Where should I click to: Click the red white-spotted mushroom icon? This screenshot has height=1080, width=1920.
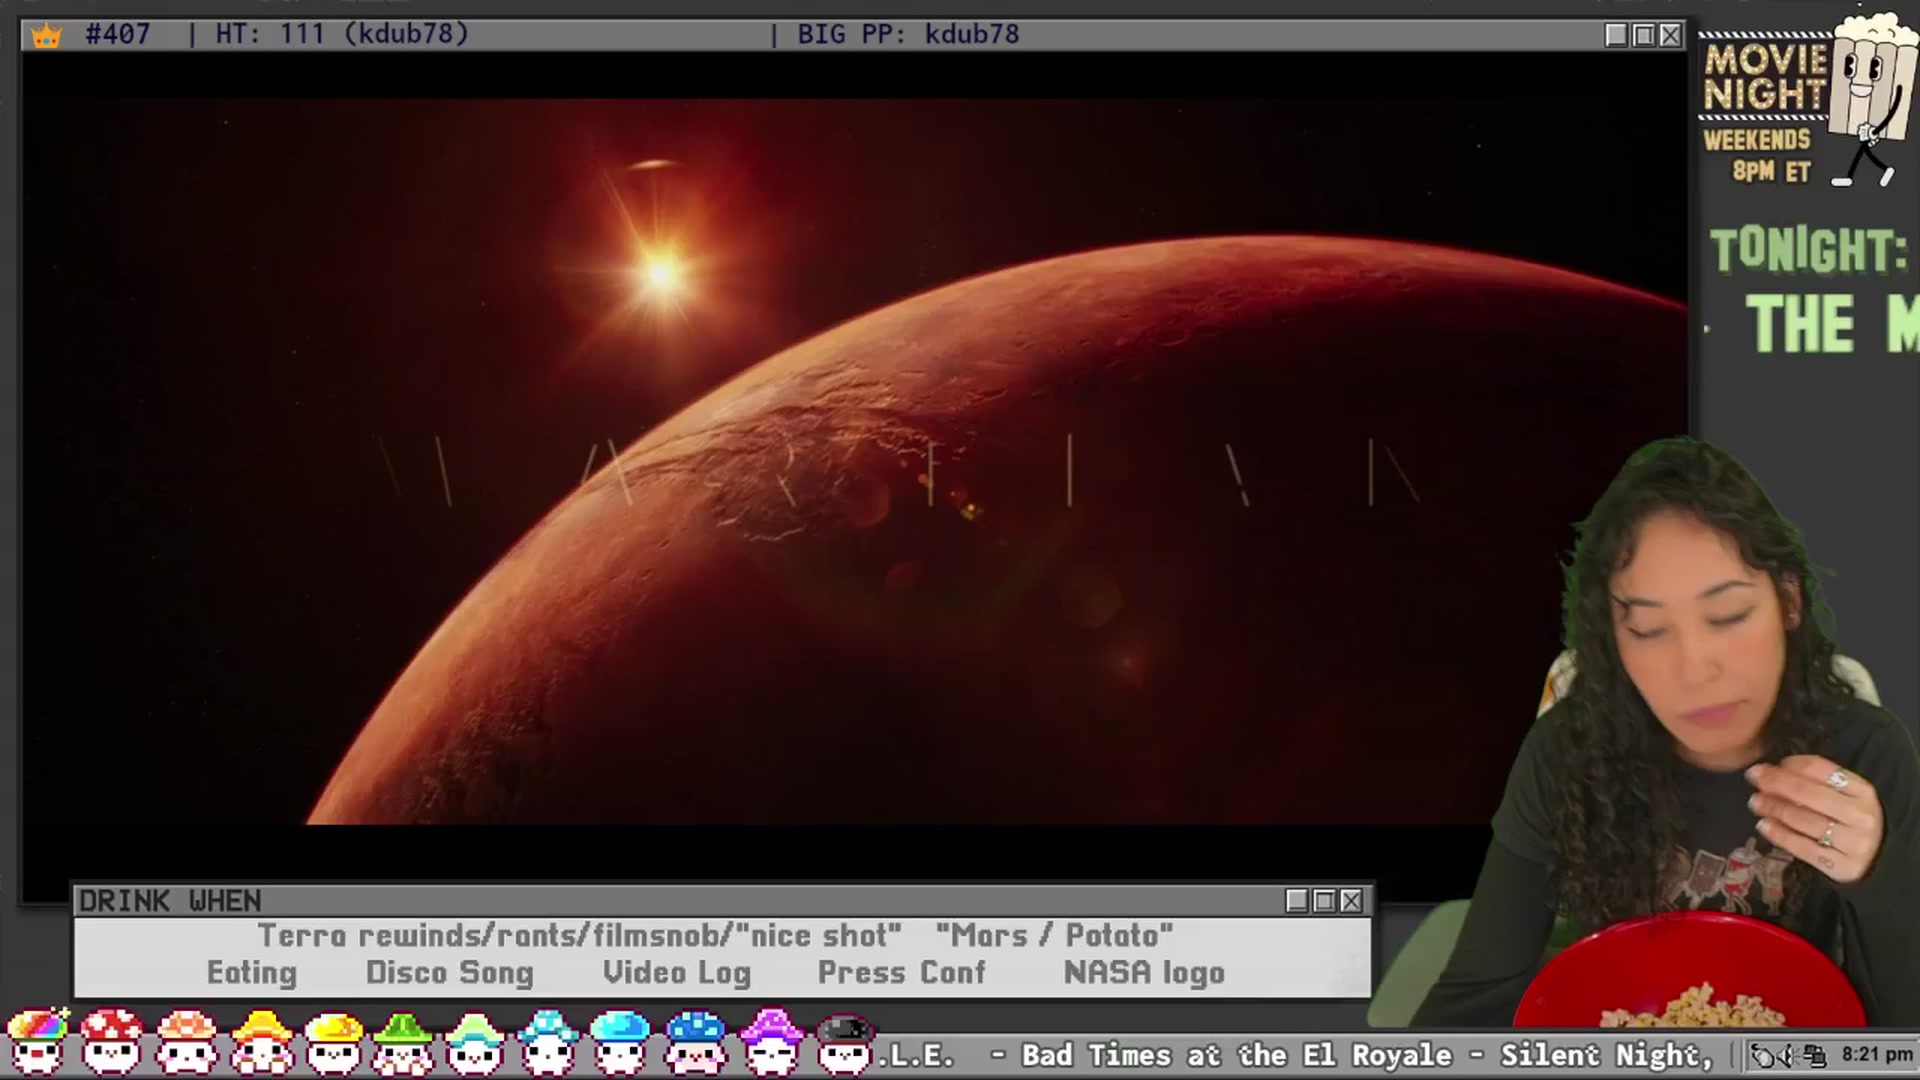point(111,1041)
